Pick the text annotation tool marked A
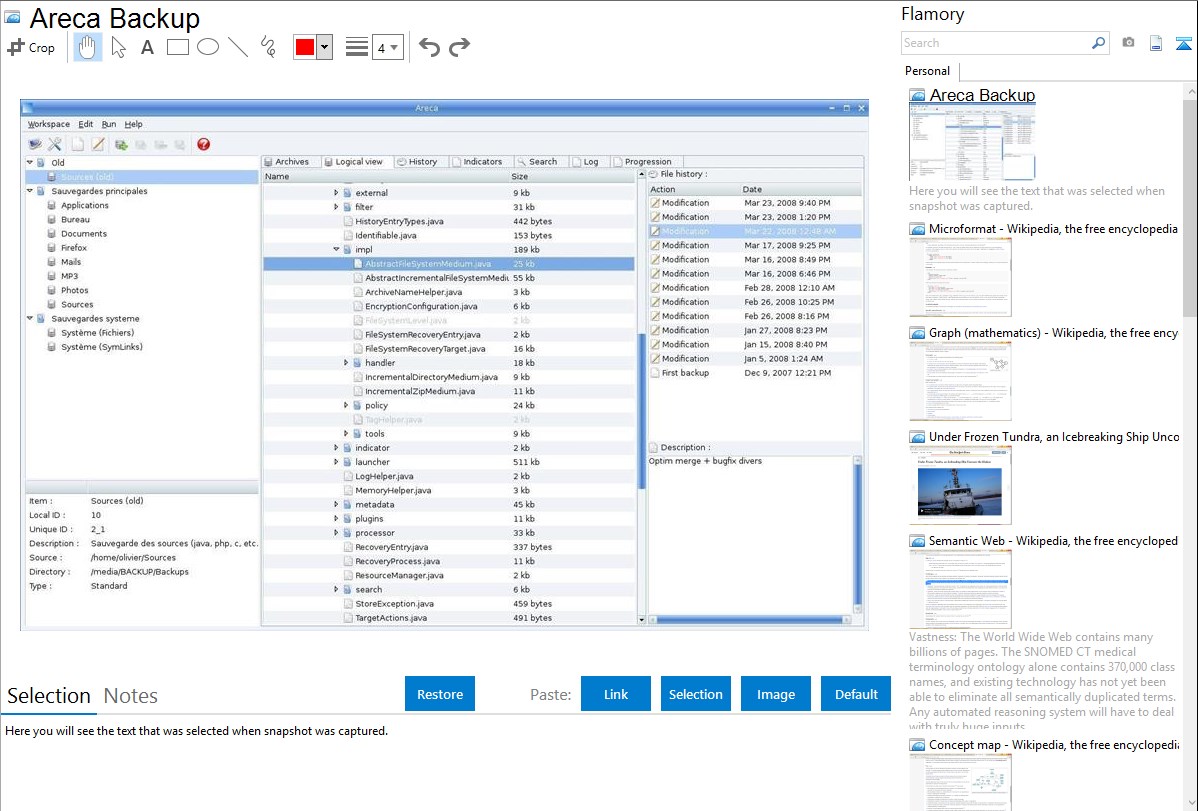The width and height of the screenshot is (1198, 811). click(x=147, y=47)
